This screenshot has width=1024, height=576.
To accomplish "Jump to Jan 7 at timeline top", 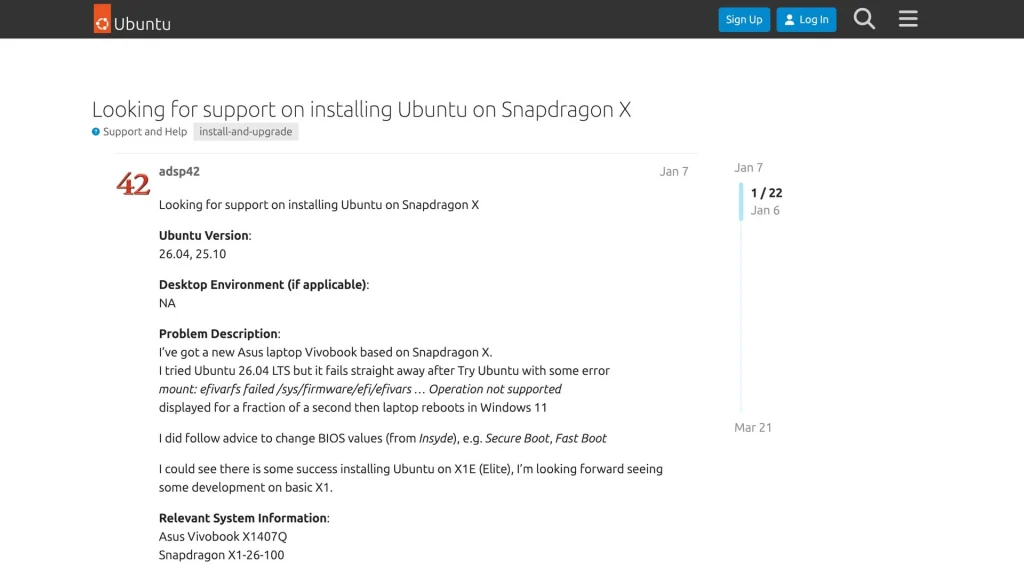I will click(748, 168).
